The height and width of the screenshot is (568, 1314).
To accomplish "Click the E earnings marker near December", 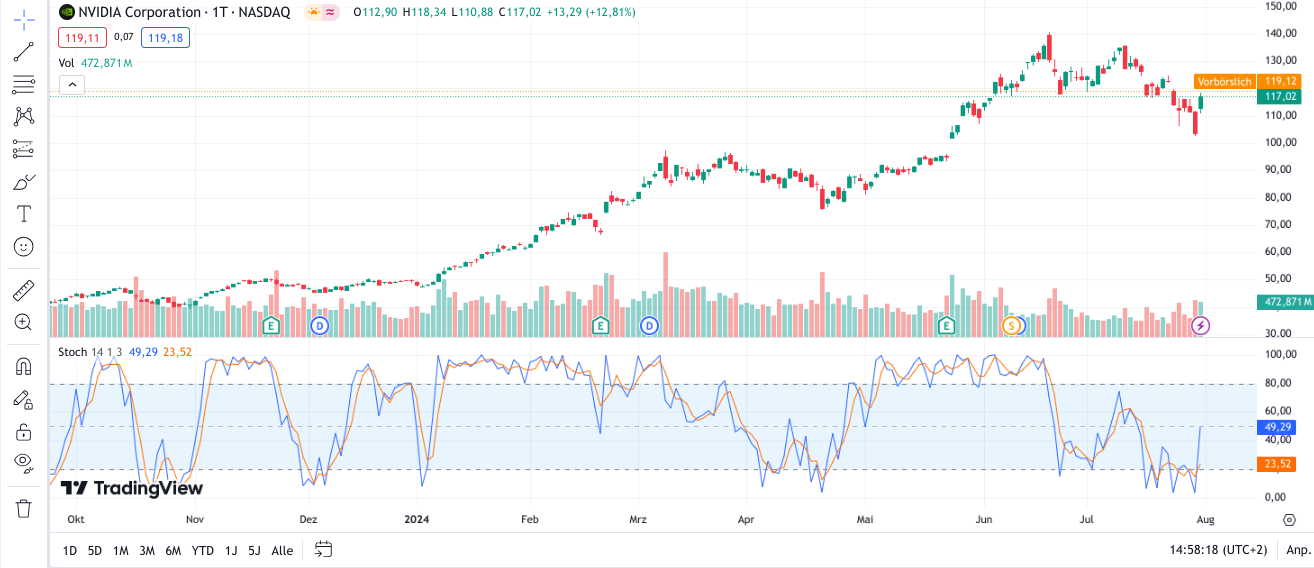I will 270,325.
